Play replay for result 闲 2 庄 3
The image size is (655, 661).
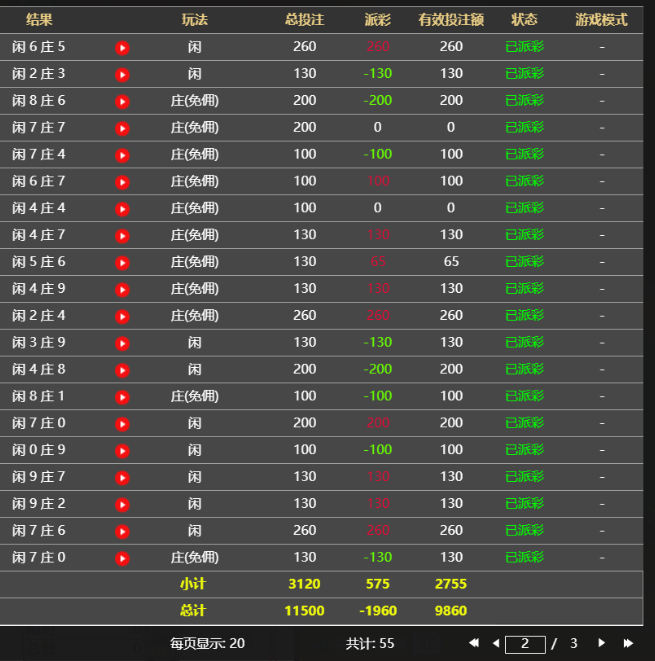tap(122, 74)
